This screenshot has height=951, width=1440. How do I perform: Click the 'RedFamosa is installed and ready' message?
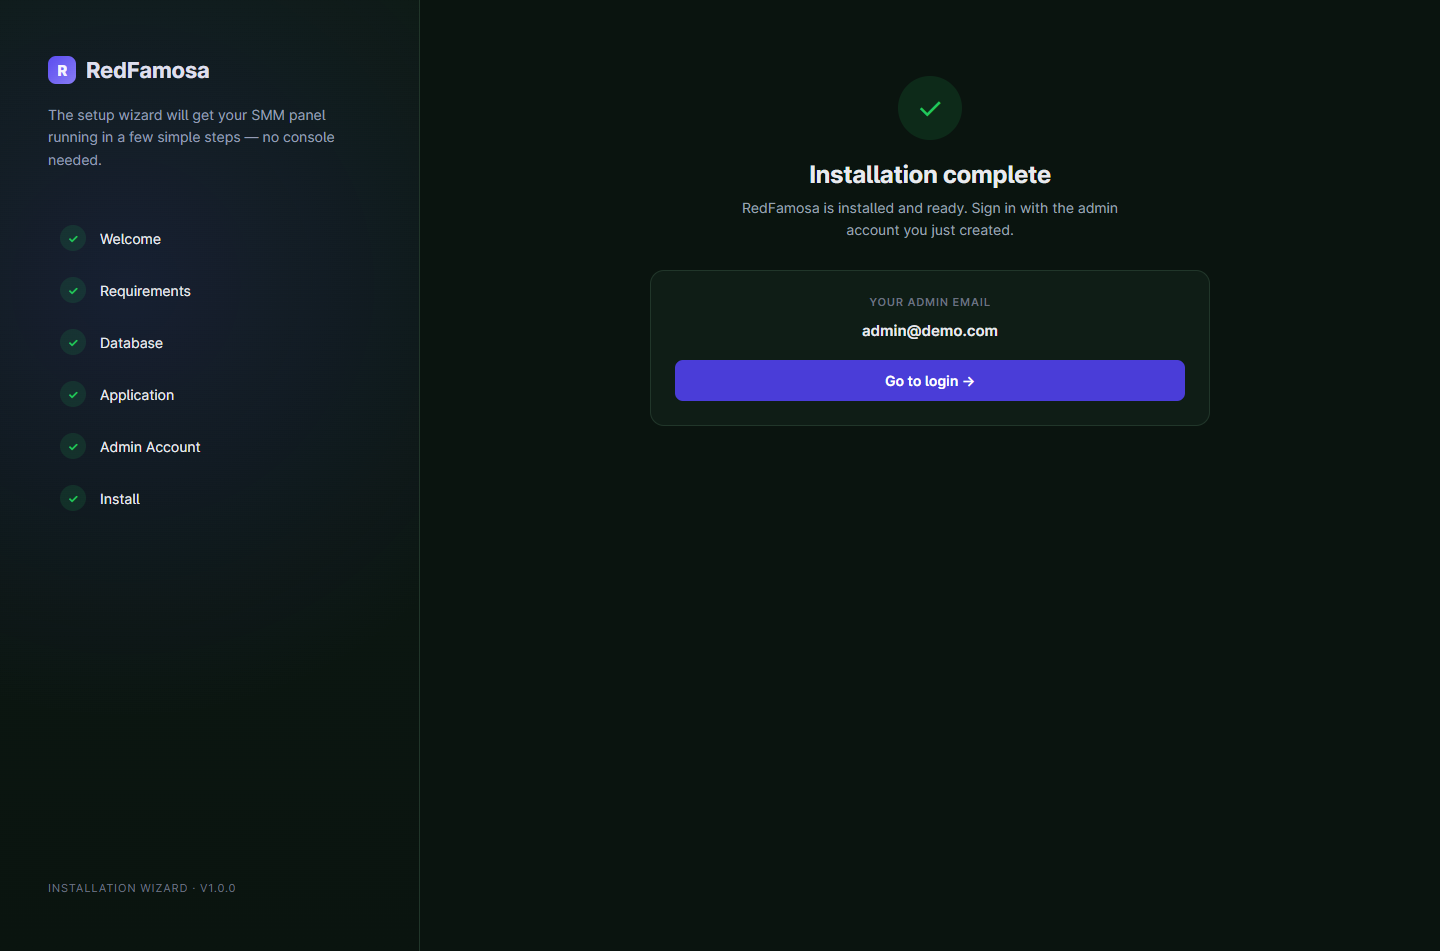point(930,219)
